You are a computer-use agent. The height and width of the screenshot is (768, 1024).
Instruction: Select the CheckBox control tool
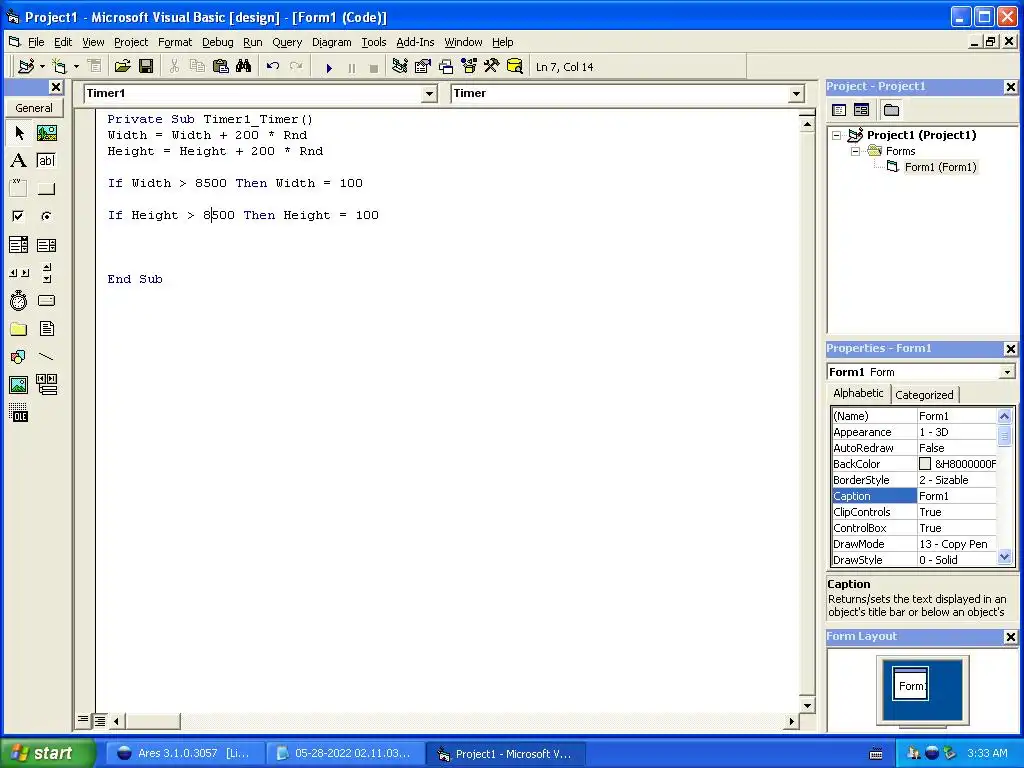19,216
